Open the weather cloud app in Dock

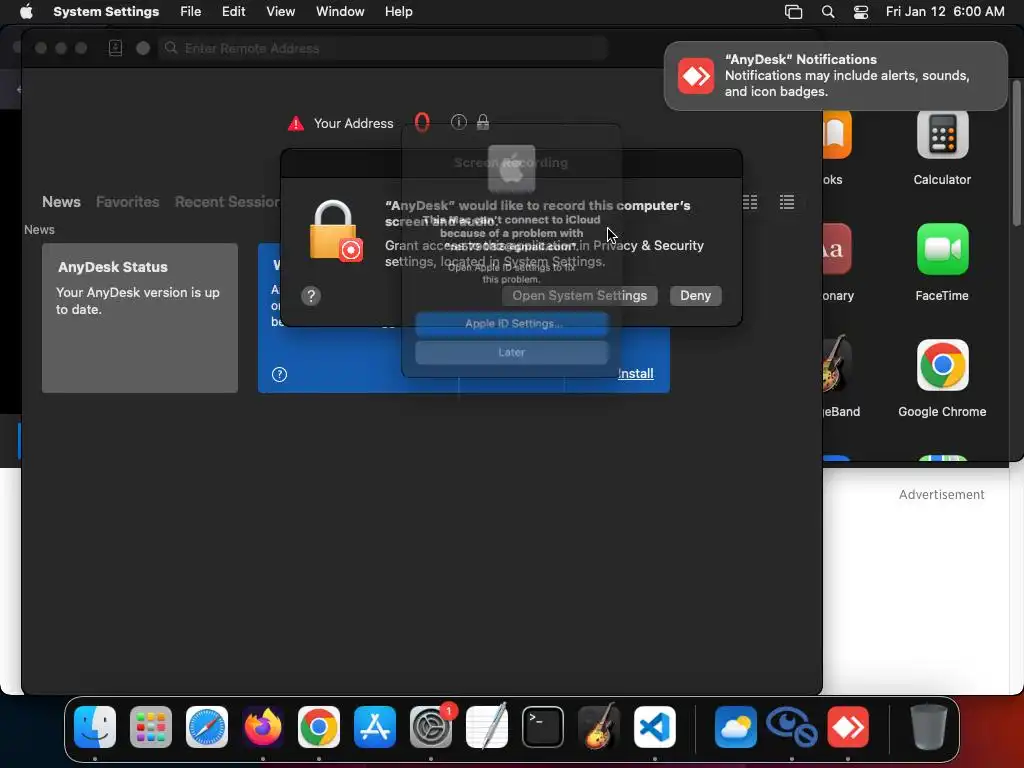point(736,727)
